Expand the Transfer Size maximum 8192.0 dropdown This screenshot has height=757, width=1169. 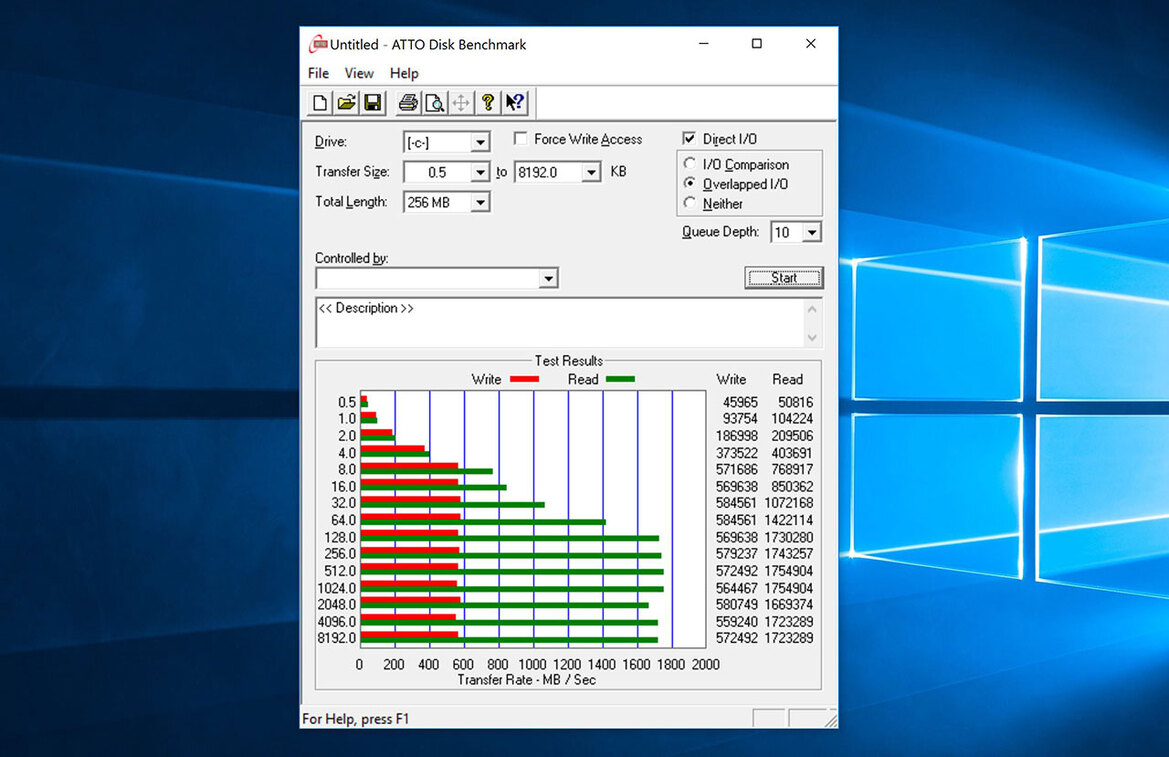pos(591,172)
